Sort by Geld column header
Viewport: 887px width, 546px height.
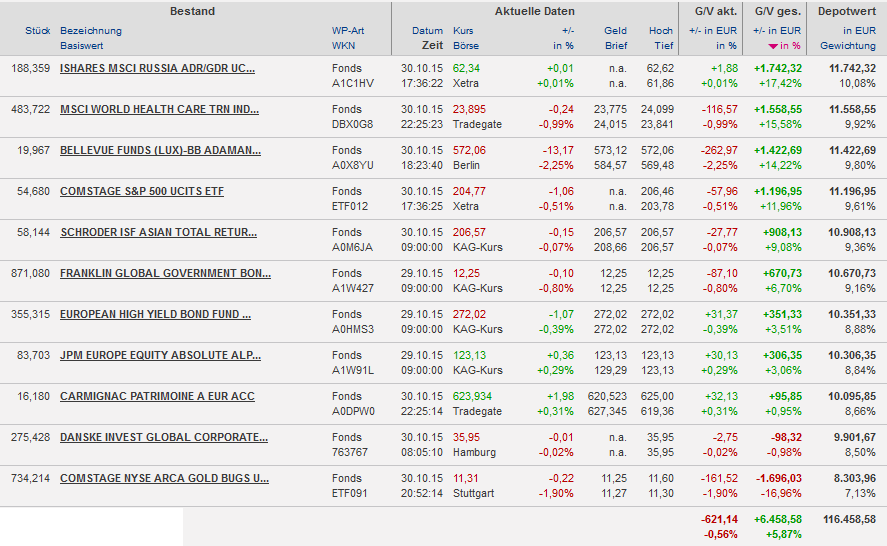tap(615, 31)
